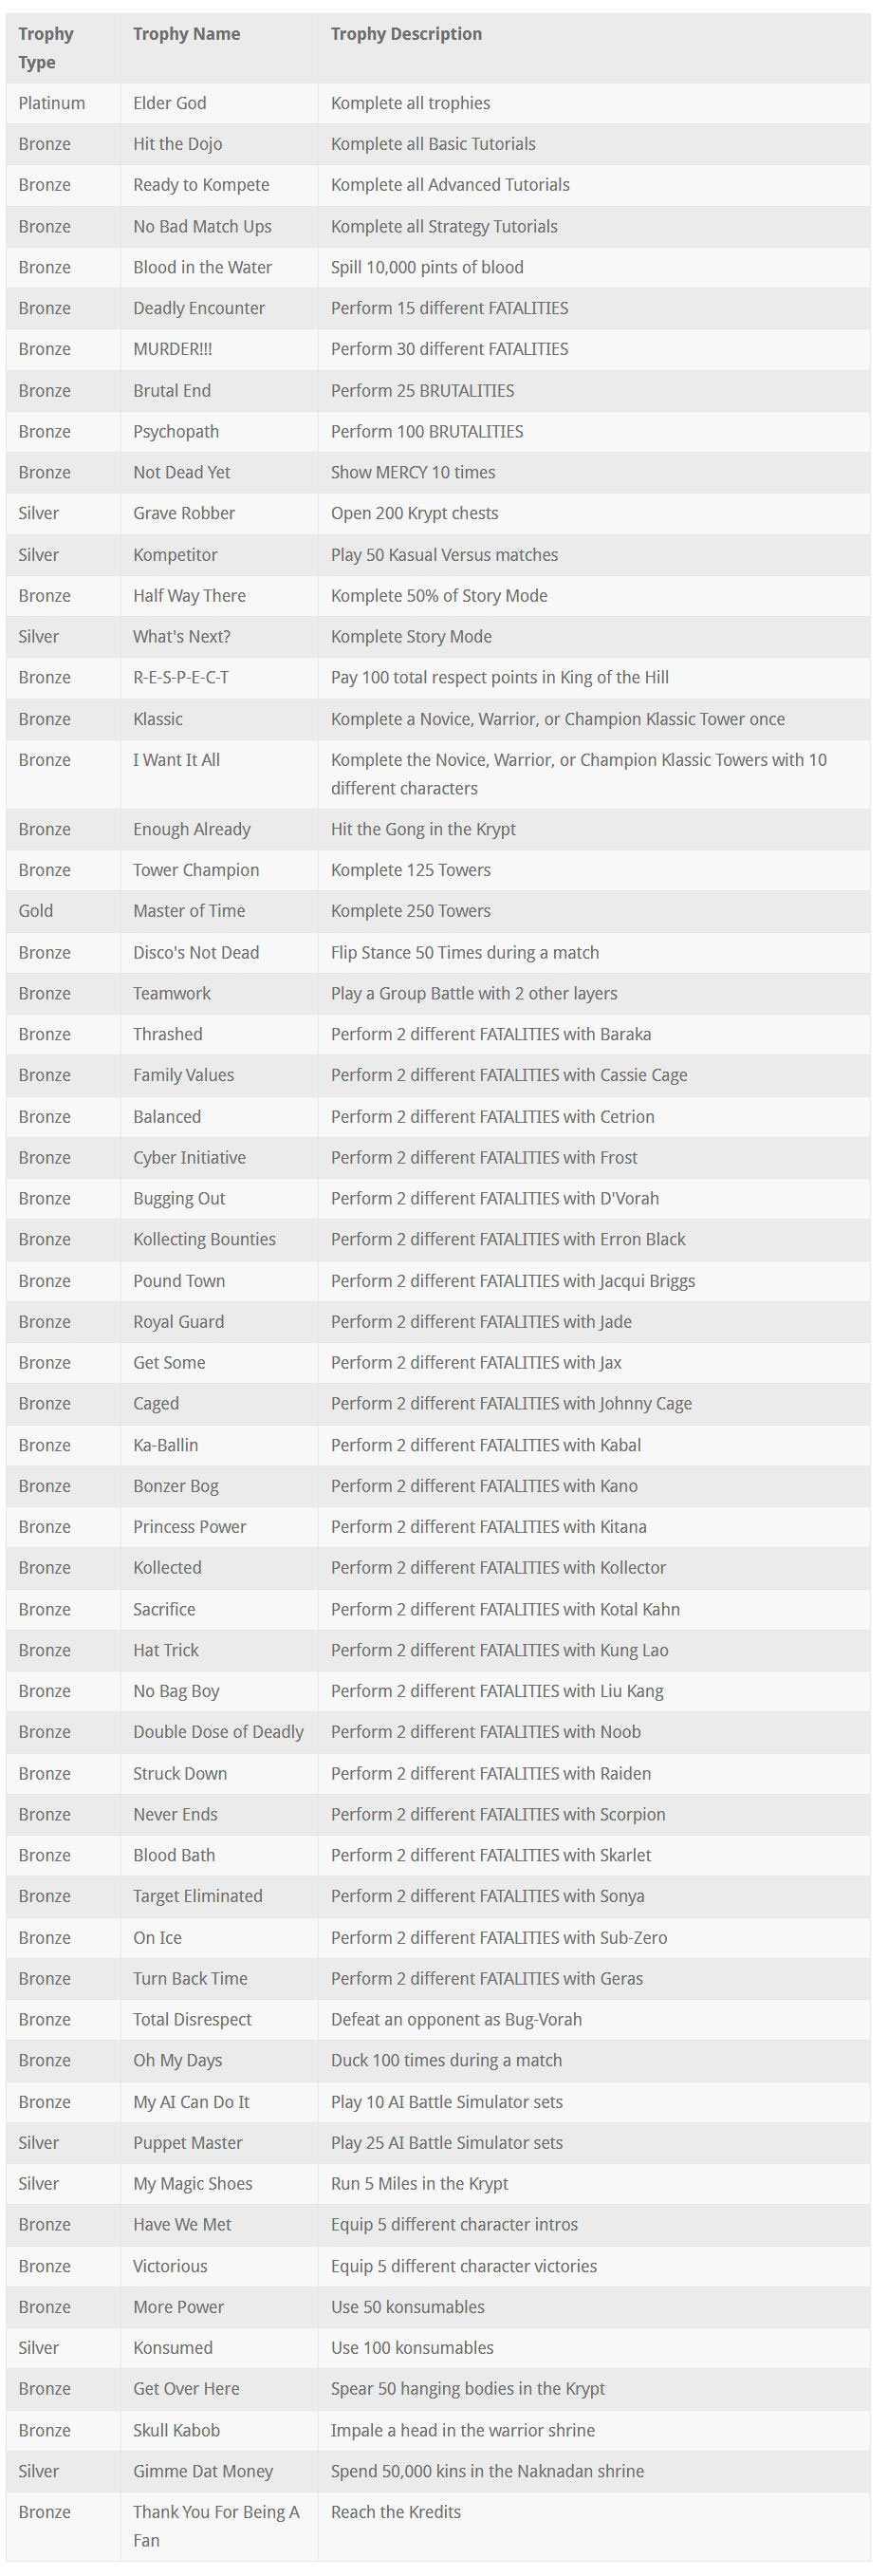Click the Elder God trophy name

point(170,103)
